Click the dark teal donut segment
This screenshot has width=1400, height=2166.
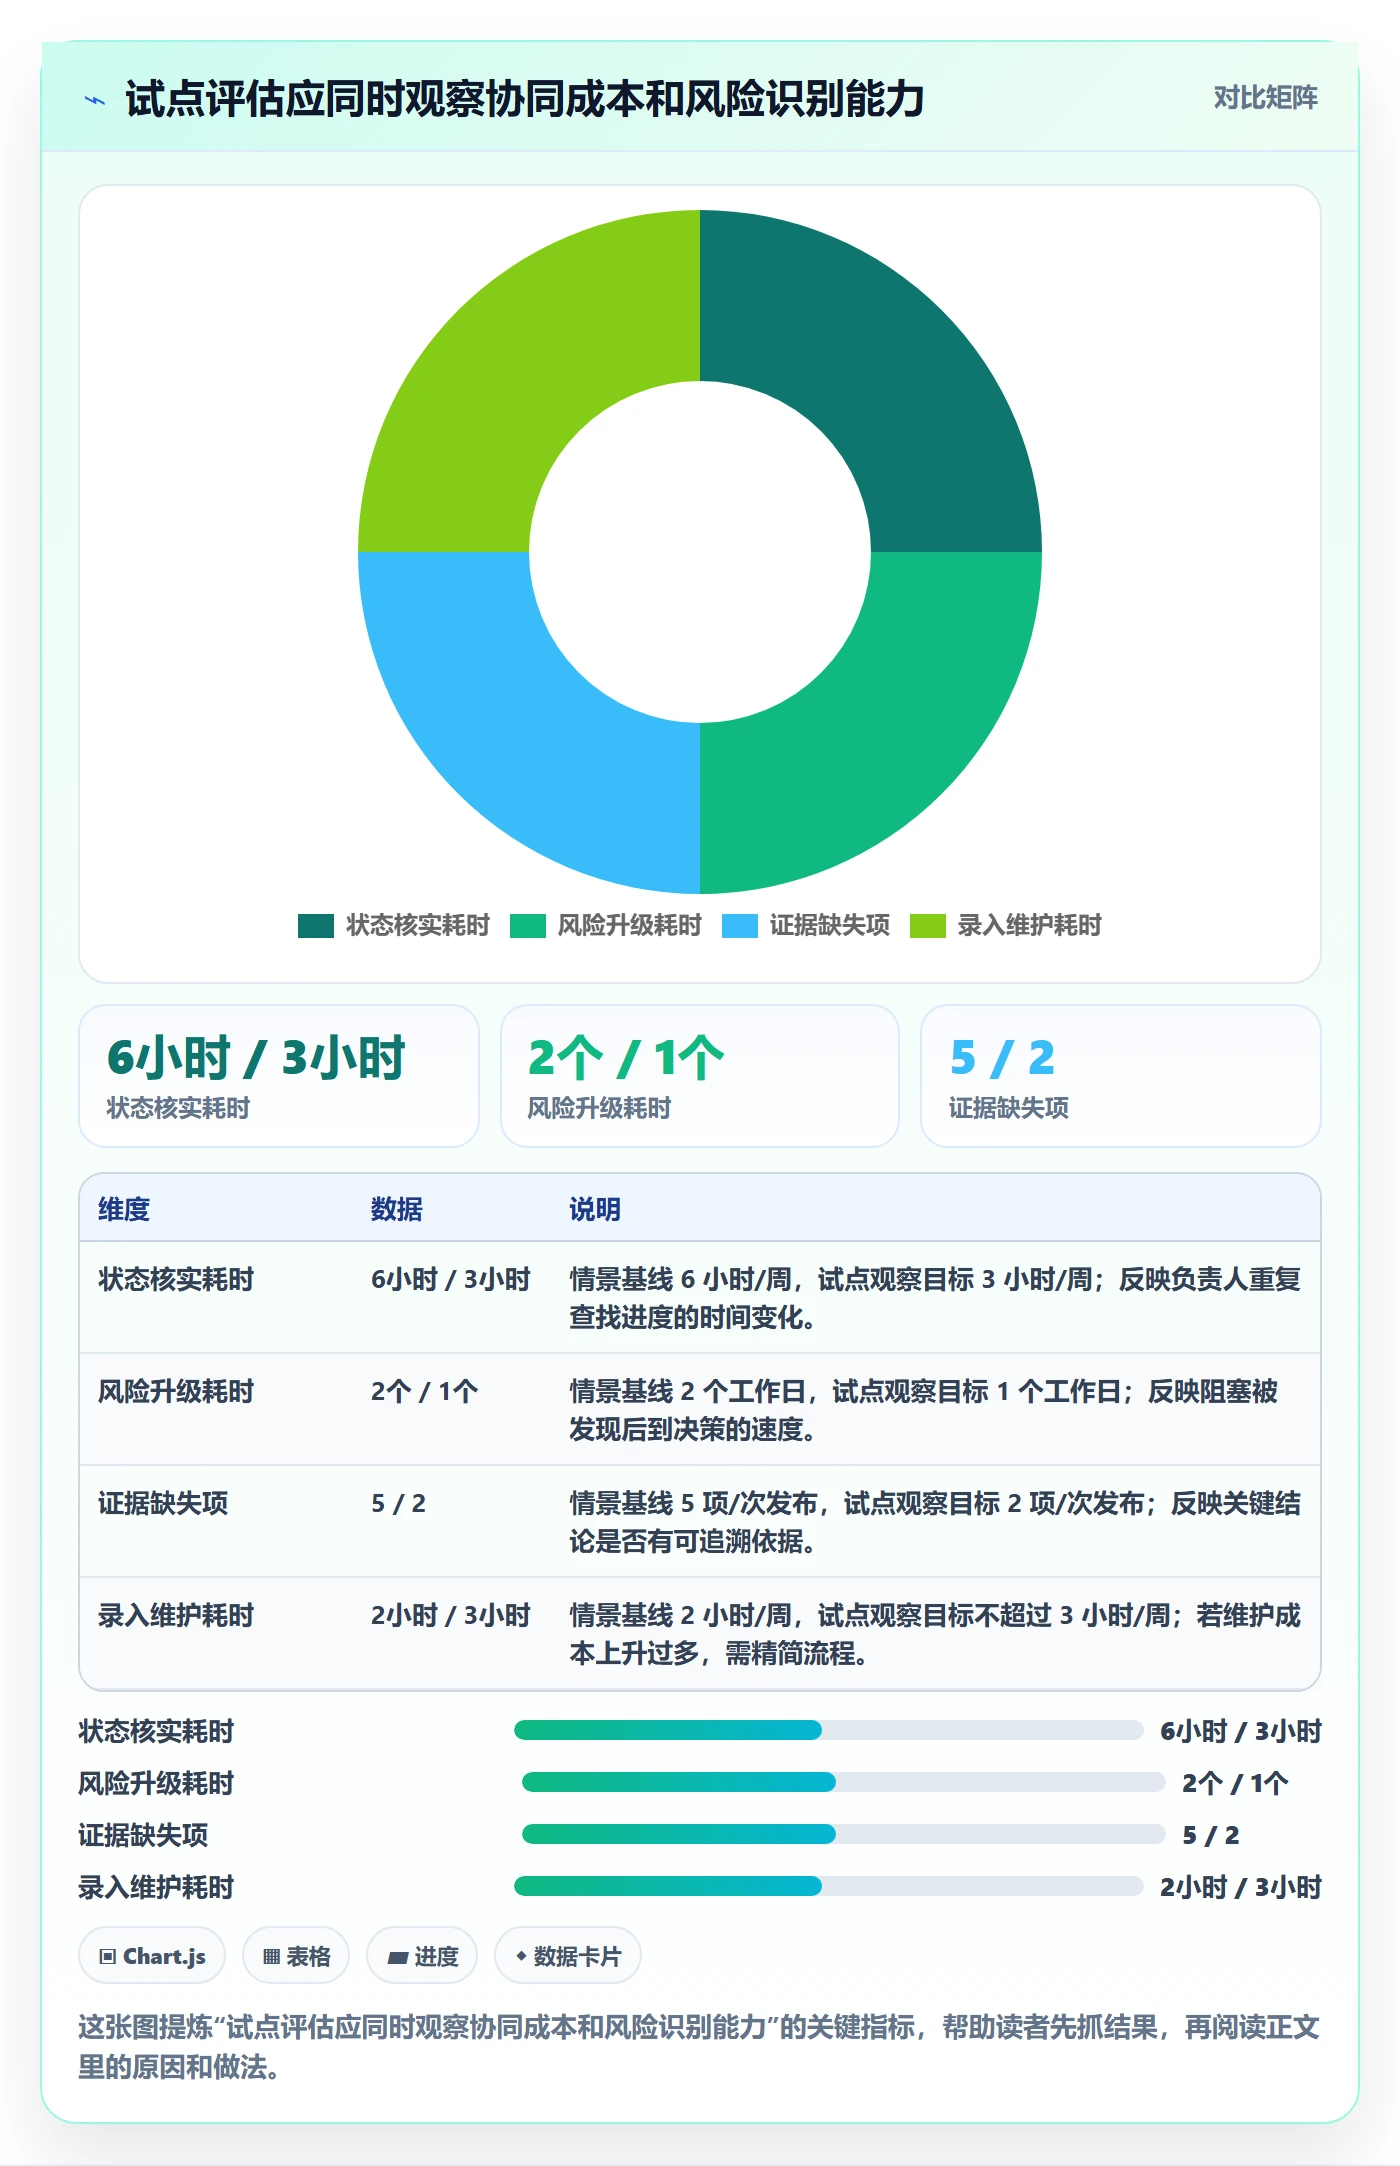tap(880, 370)
